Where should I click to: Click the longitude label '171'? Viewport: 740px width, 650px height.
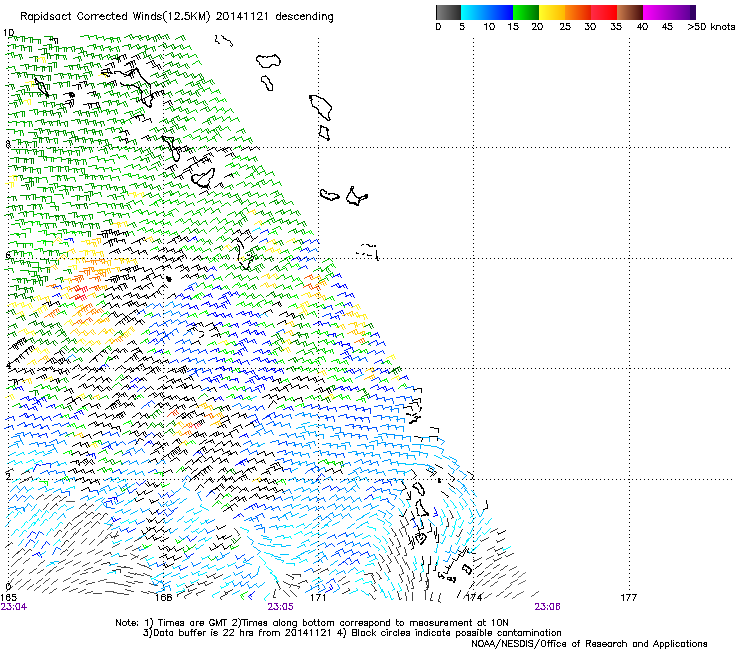(x=318, y=598)
